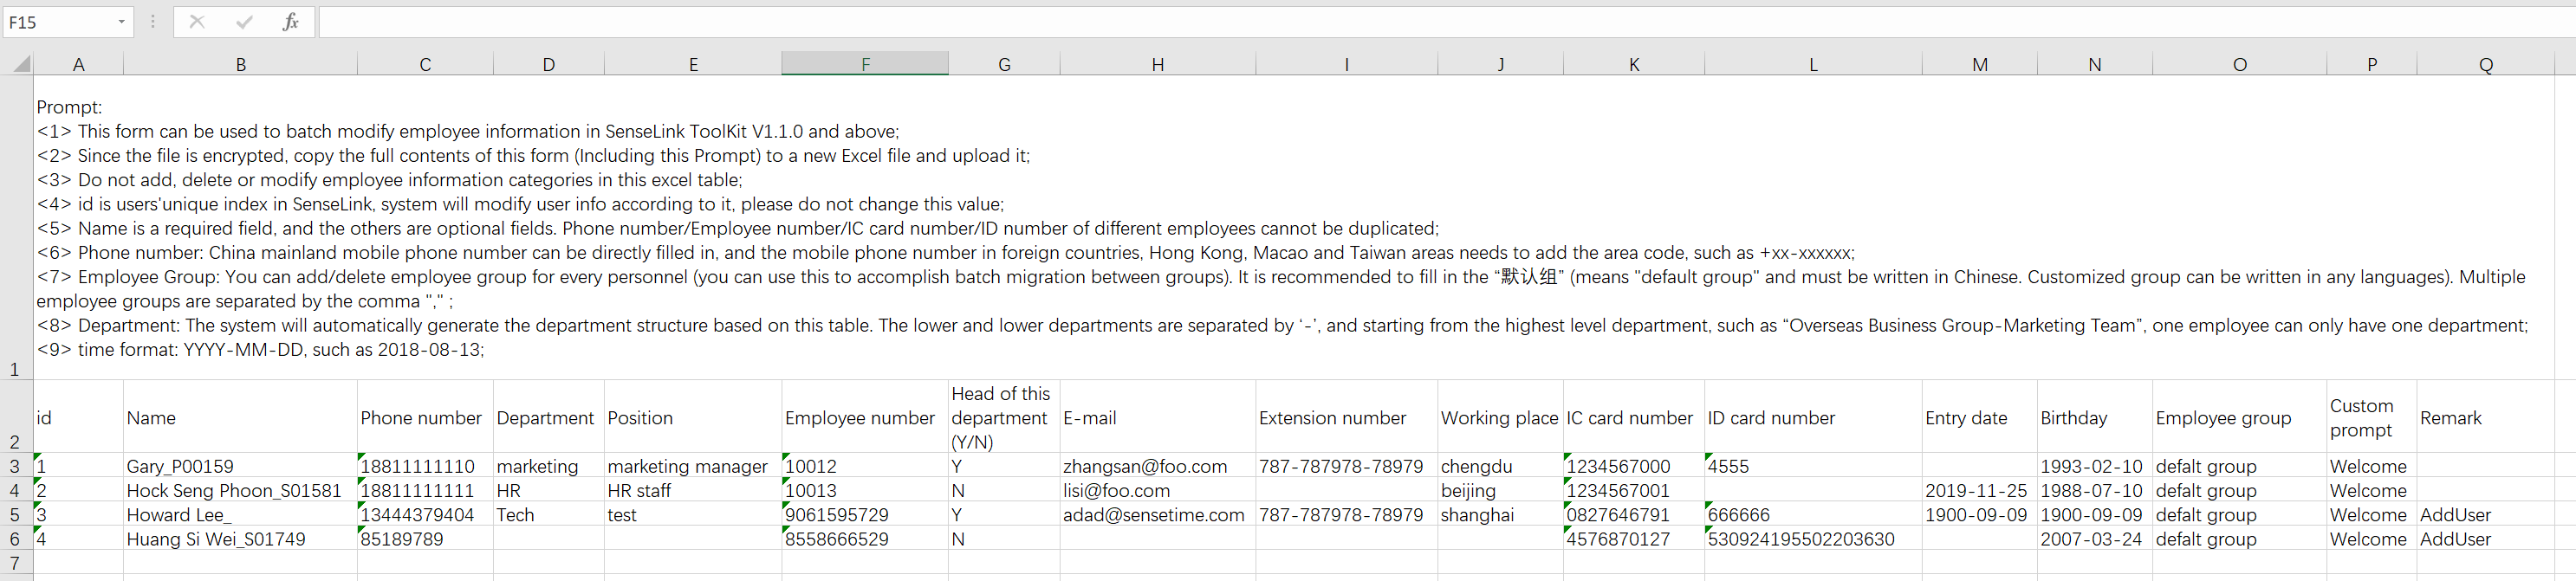The width and height of the screenshot is (2576, 581).
Task: Select column F header
Action: pos(865,65)
